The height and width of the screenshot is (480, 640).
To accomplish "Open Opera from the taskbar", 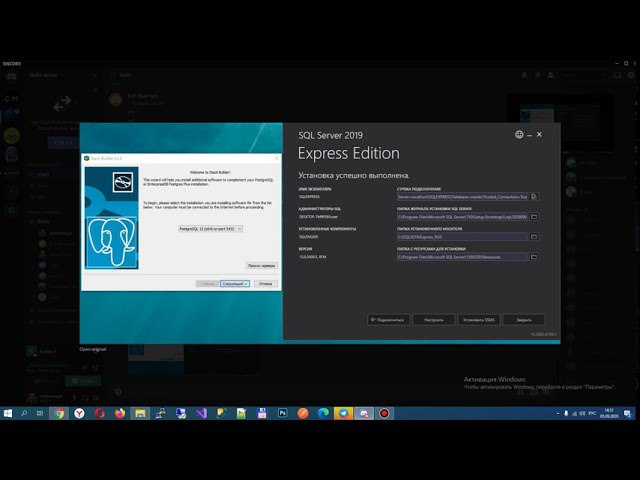I will pyautogui.click(x=99, y=413).
